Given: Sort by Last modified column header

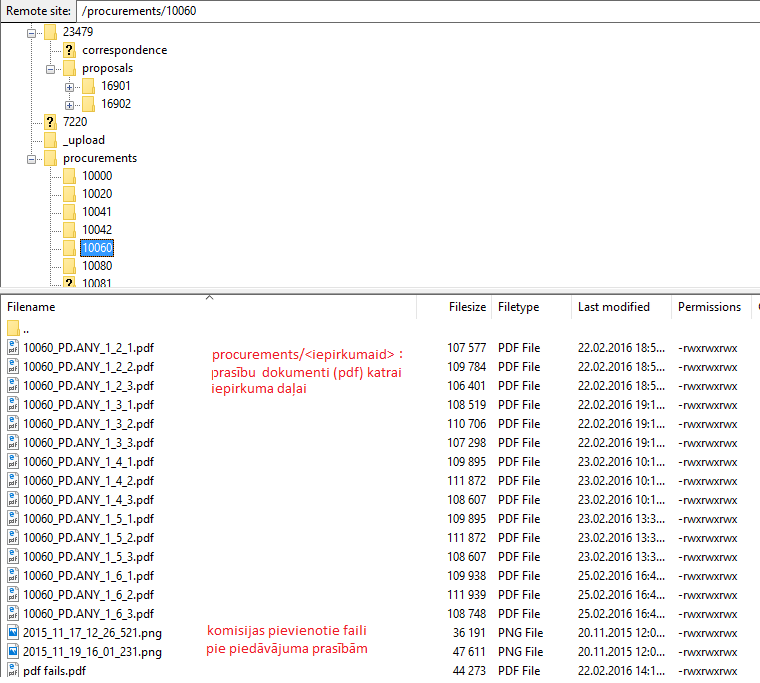Looking at the screenshot, I should (x=613, y=307).
